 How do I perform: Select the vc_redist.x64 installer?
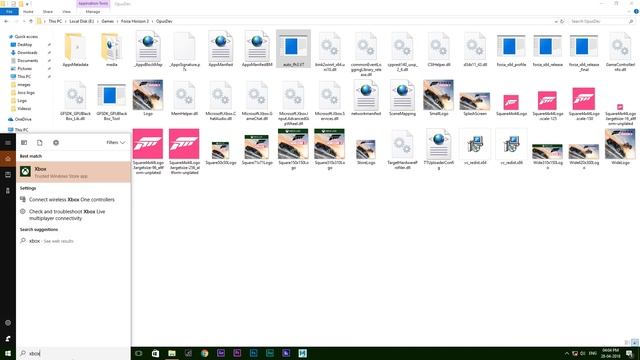tap(475, 147)
